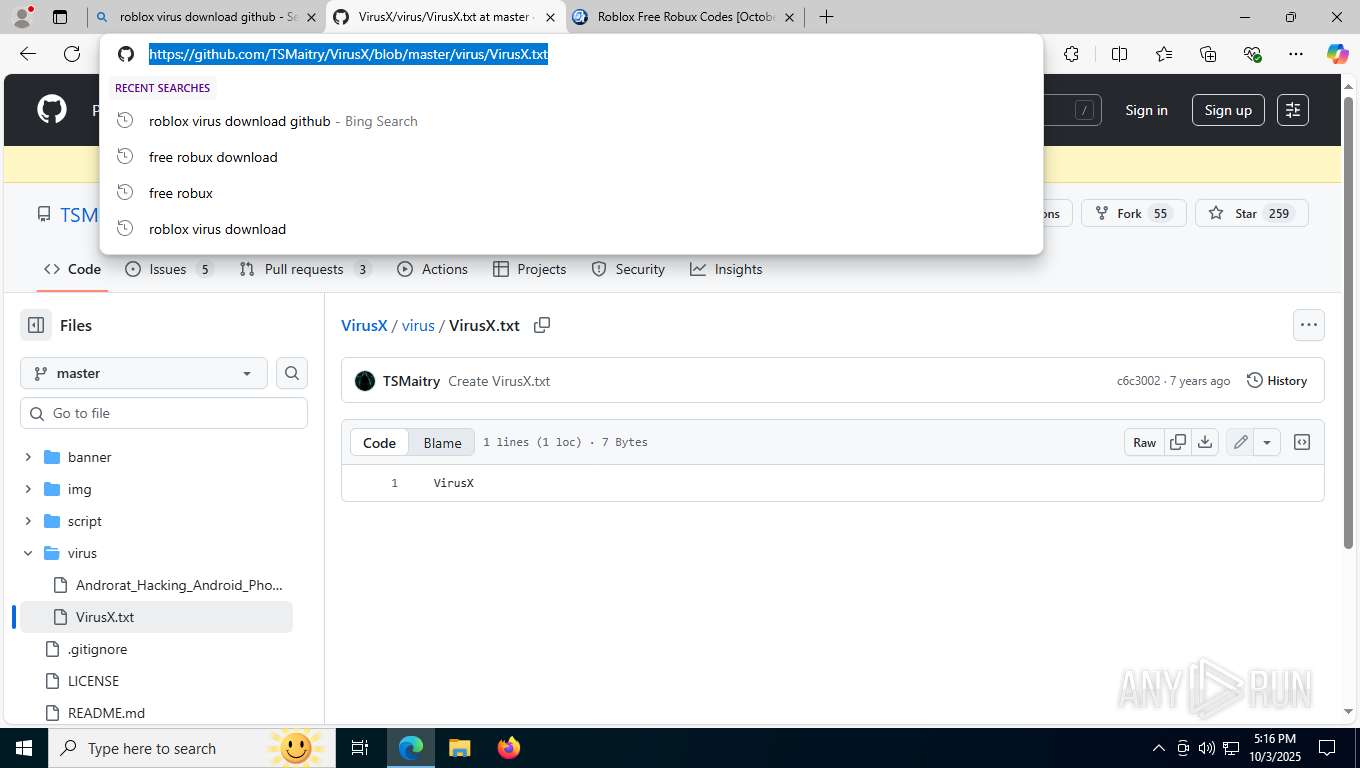Open the Issues tab

(169, 269)
